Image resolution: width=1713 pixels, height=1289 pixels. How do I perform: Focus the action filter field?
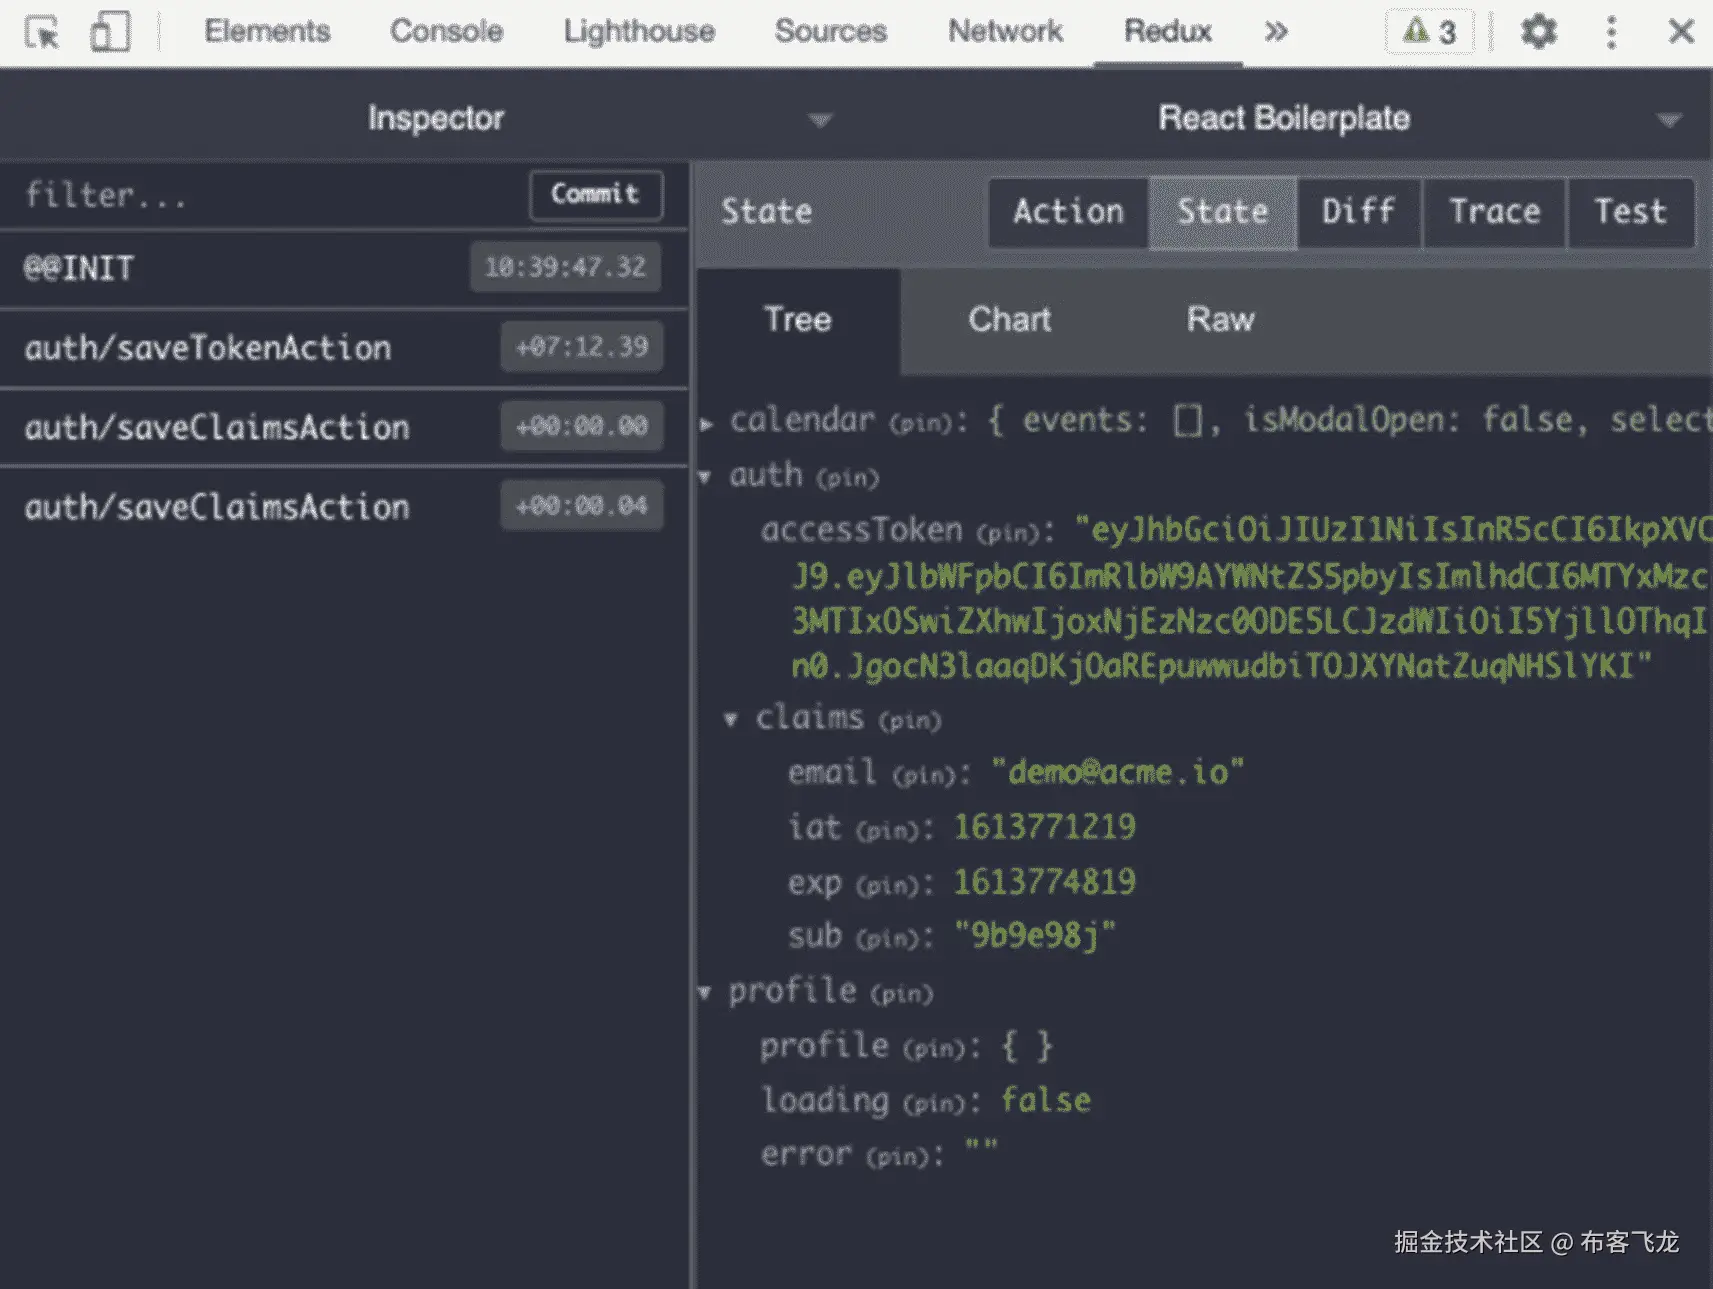tap(262, 195)
